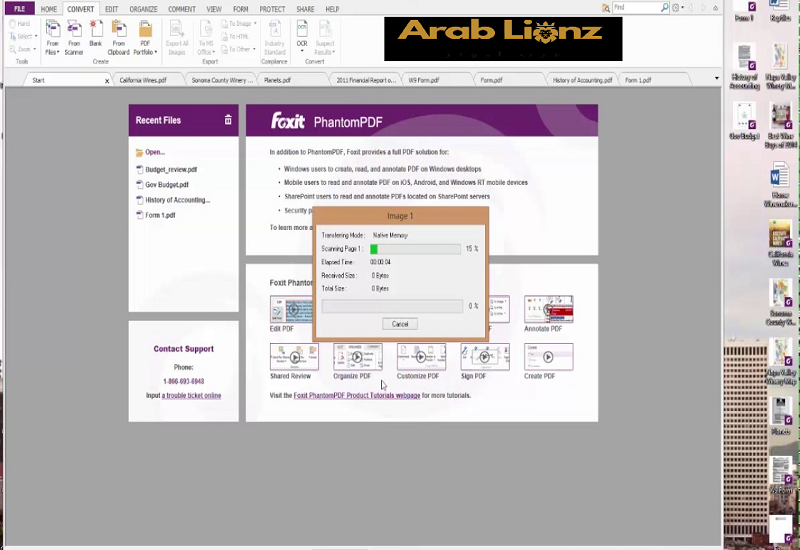Expand the From Files dropdown arrow
800x550 pixels.
tap(58, 52)
